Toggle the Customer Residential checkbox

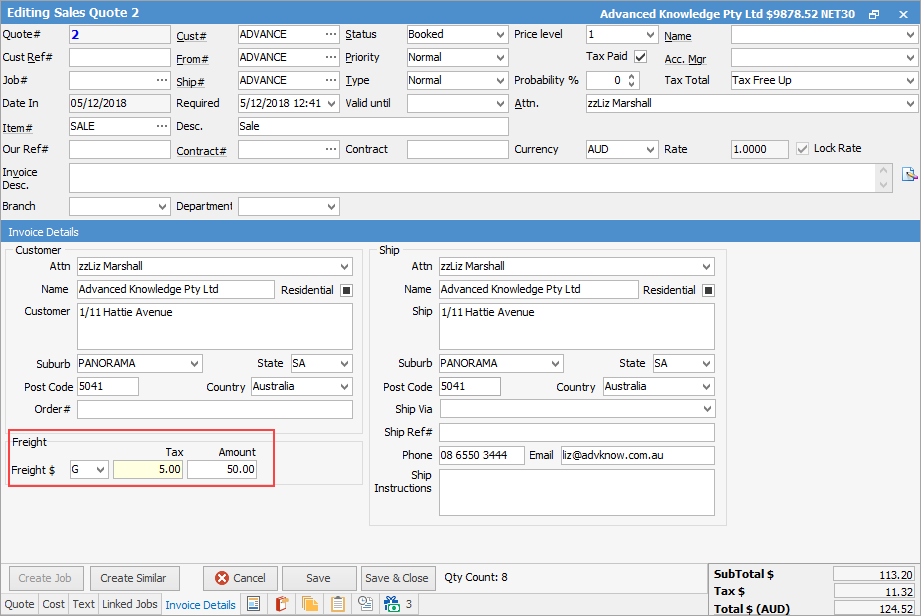click(346, 290)
